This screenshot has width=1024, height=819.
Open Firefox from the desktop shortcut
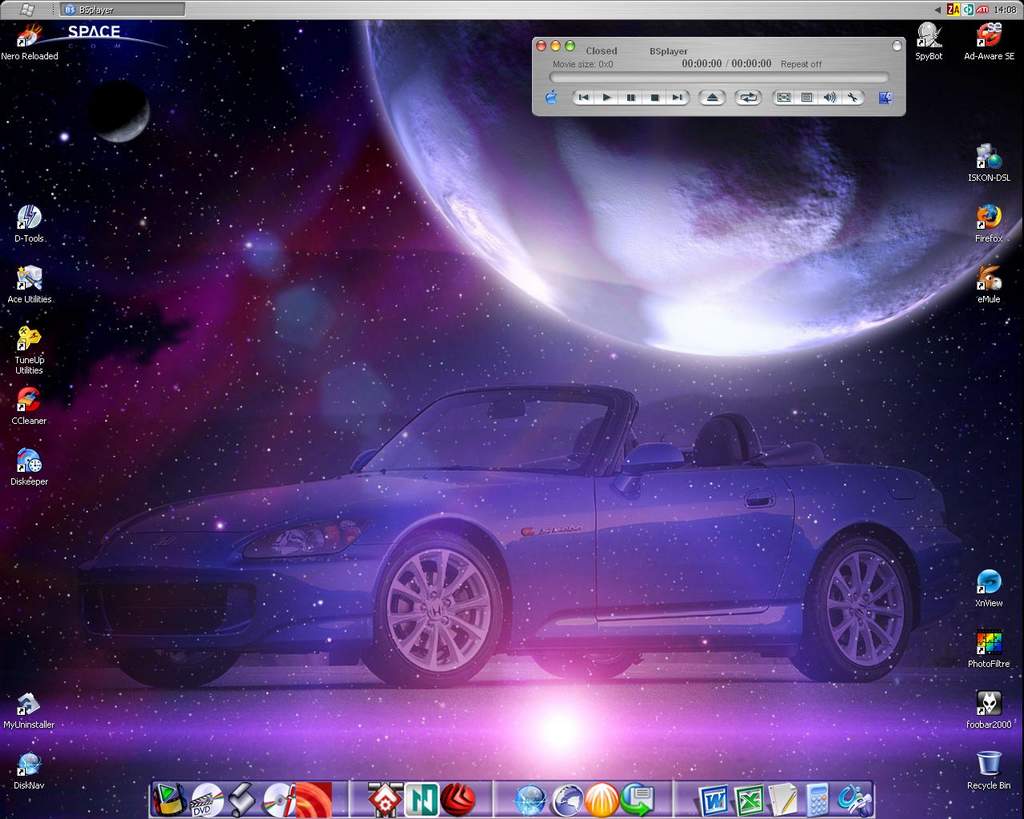coord(988,217)
